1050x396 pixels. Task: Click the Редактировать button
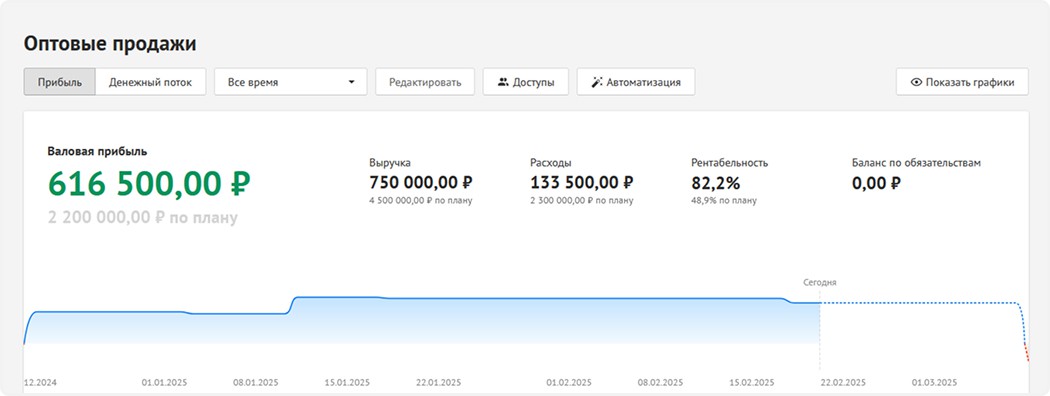425,82
